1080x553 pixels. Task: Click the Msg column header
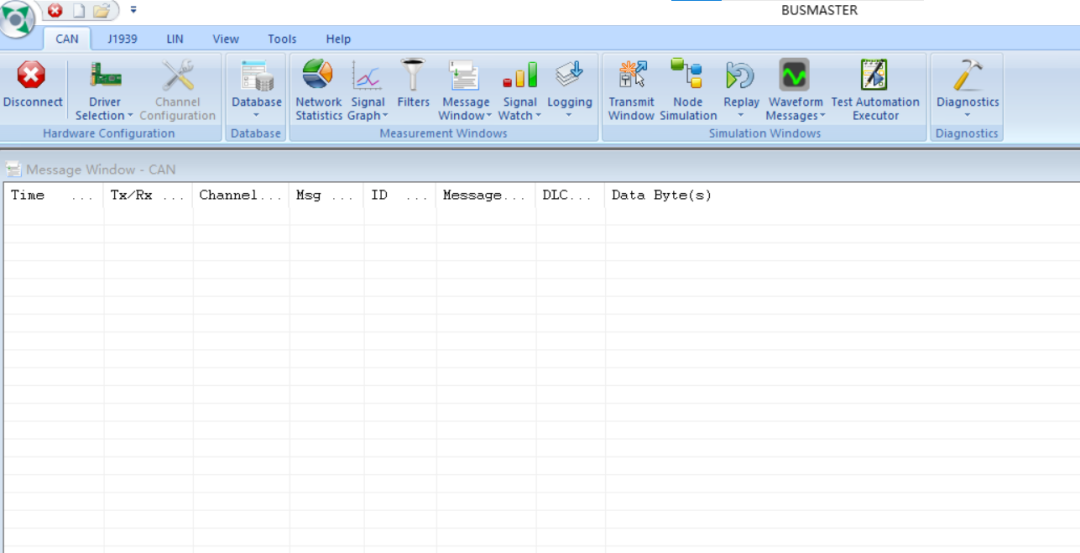coord(326,195)
